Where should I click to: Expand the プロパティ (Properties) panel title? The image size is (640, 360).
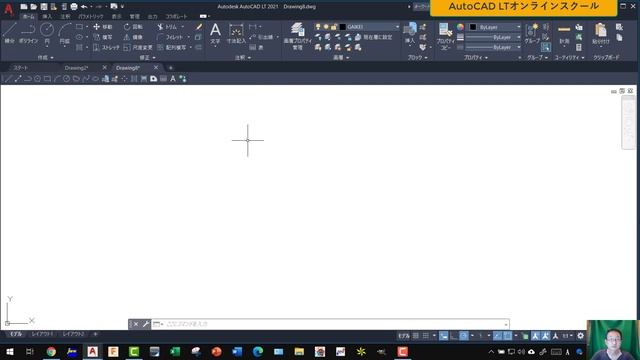(x=476, y=58)
